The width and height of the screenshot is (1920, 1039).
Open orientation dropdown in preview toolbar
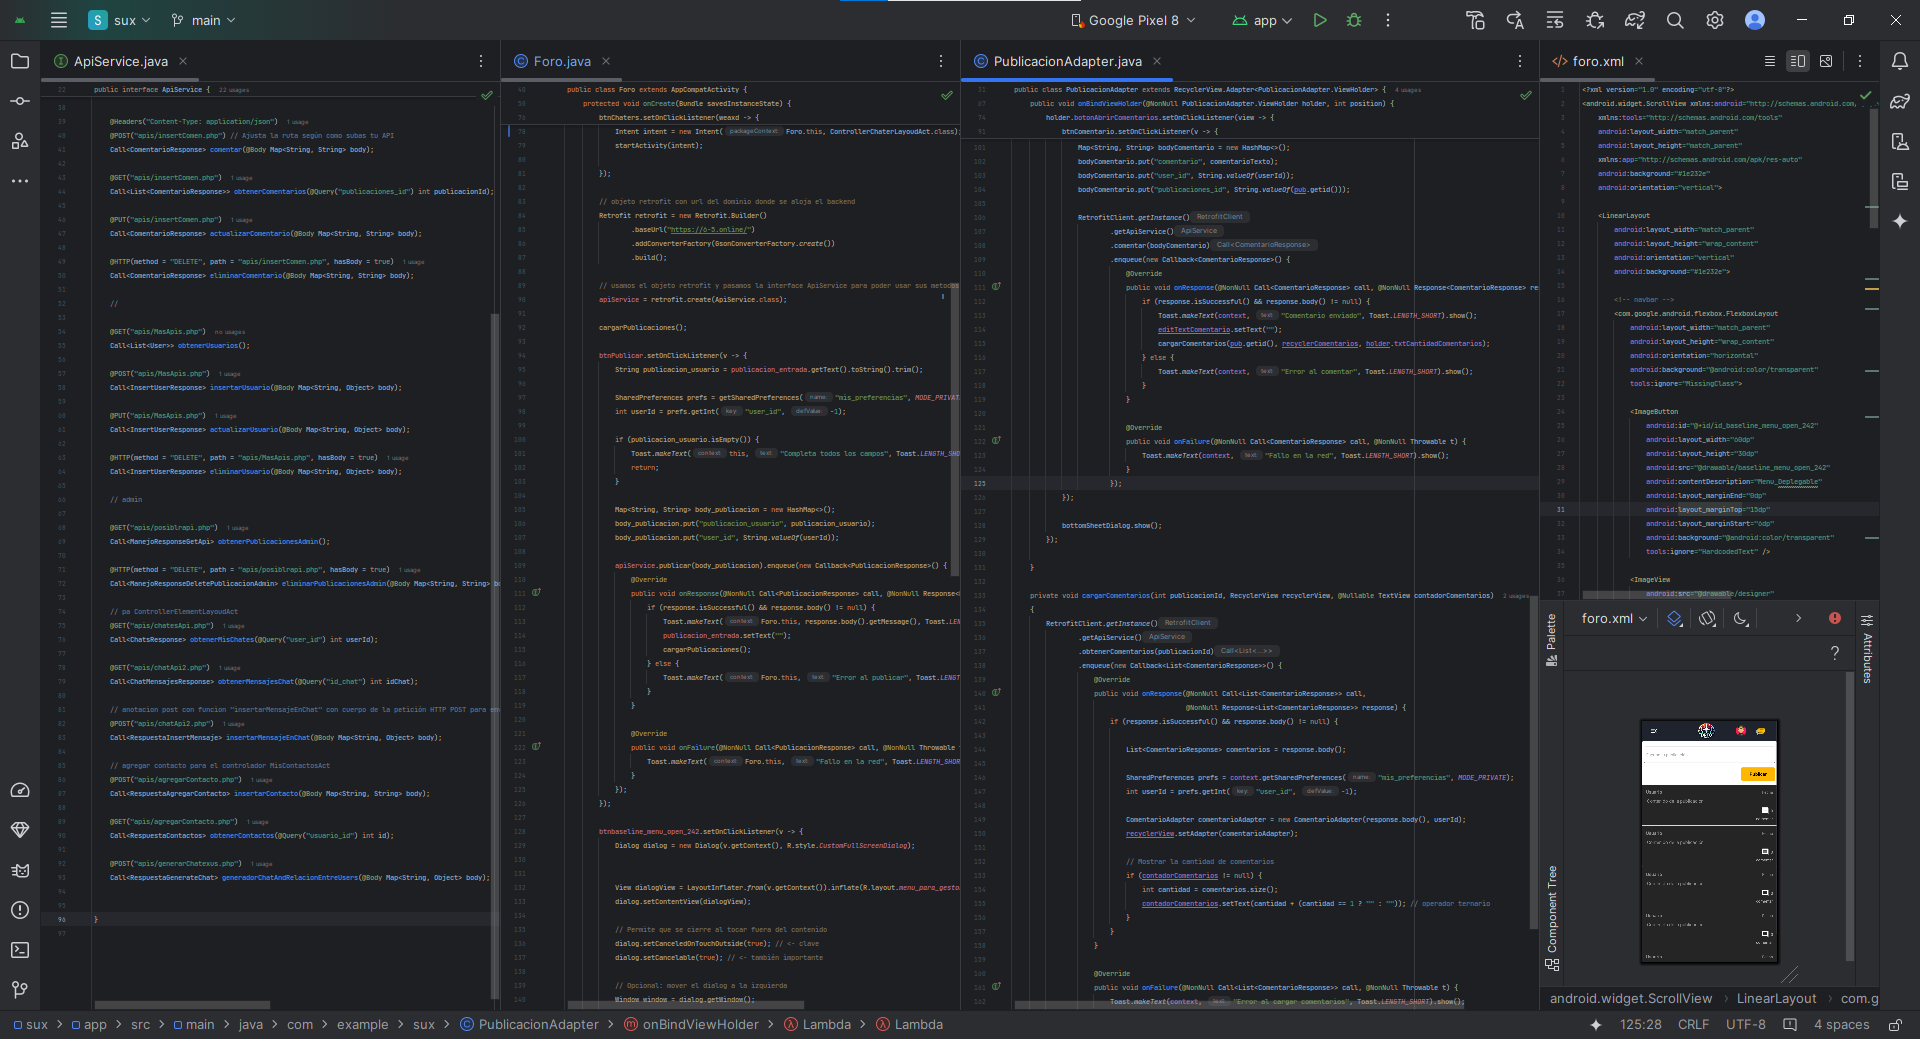coord(1708,619)
